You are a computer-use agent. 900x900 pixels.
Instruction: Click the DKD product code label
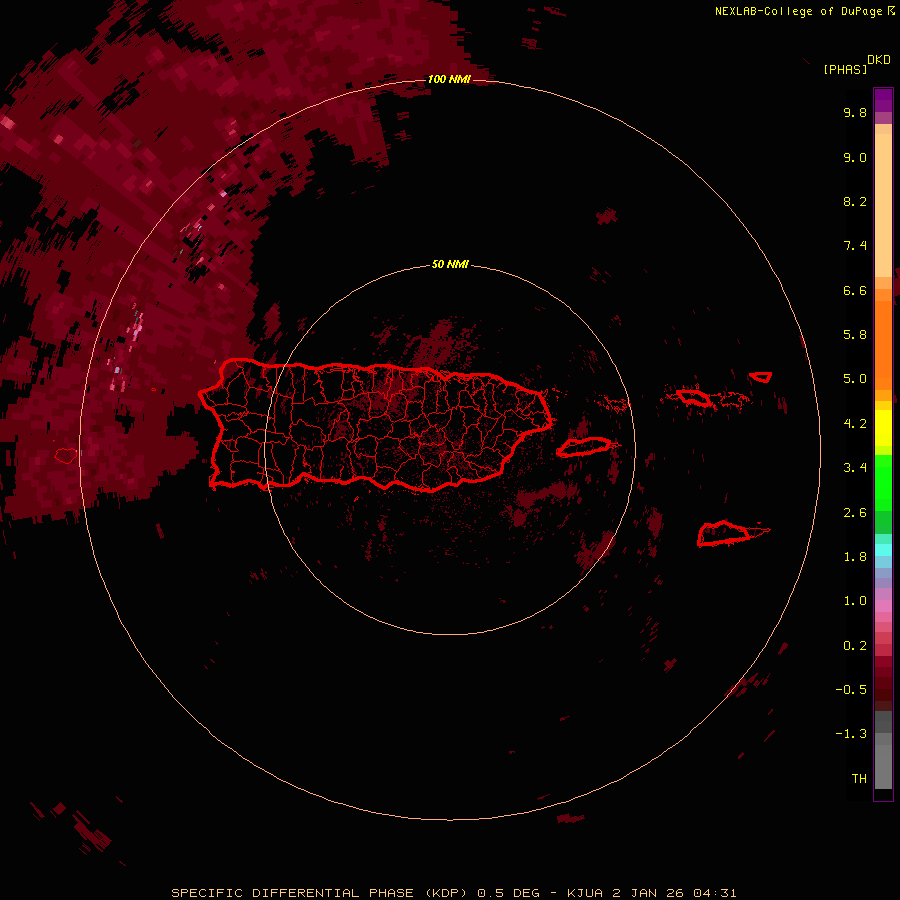coord(879,60)
